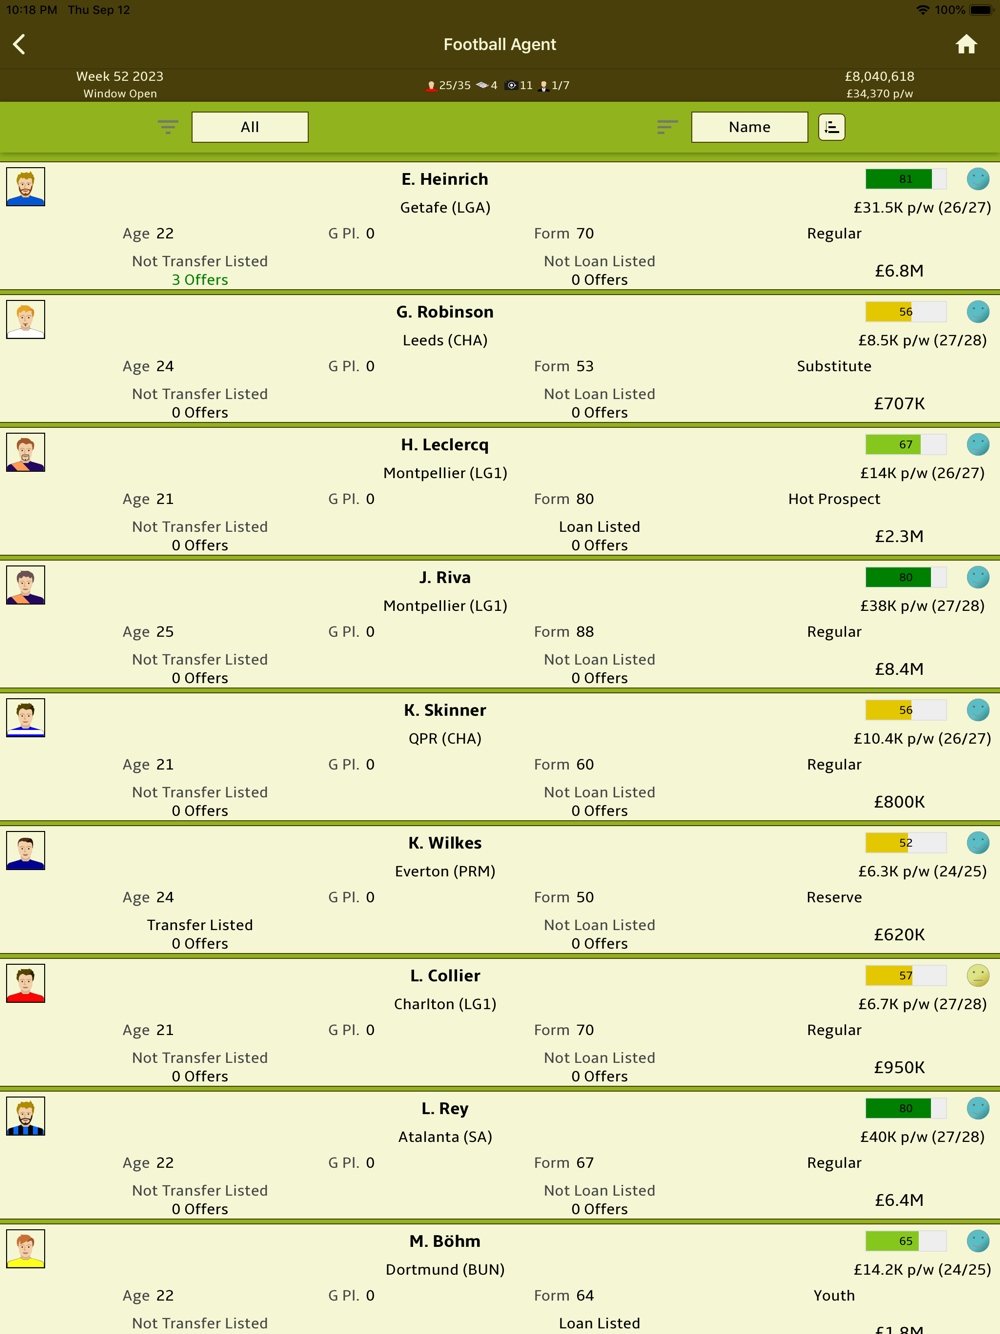
Task: Select K. Wilkes's player portrait
Action: click(26, 851)
